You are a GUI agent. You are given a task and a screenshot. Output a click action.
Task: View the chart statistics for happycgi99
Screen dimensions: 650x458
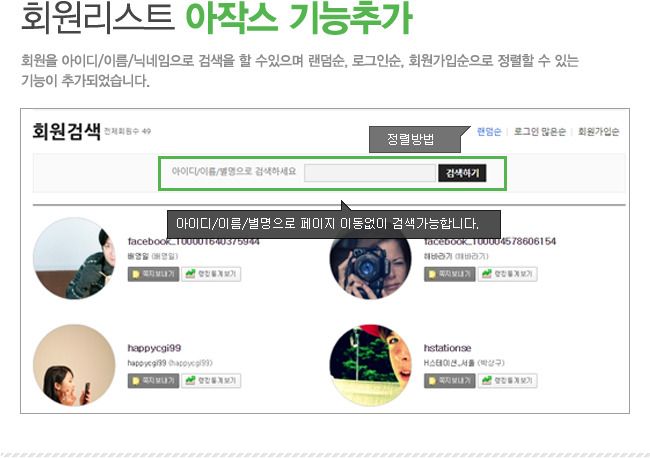click(x=211, y=380)
